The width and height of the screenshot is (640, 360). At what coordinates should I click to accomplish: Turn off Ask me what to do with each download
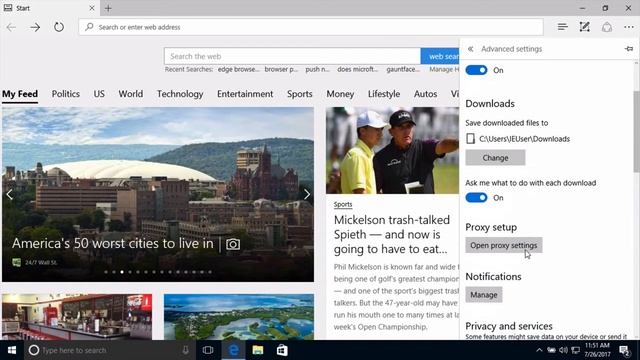coord(476,198)
